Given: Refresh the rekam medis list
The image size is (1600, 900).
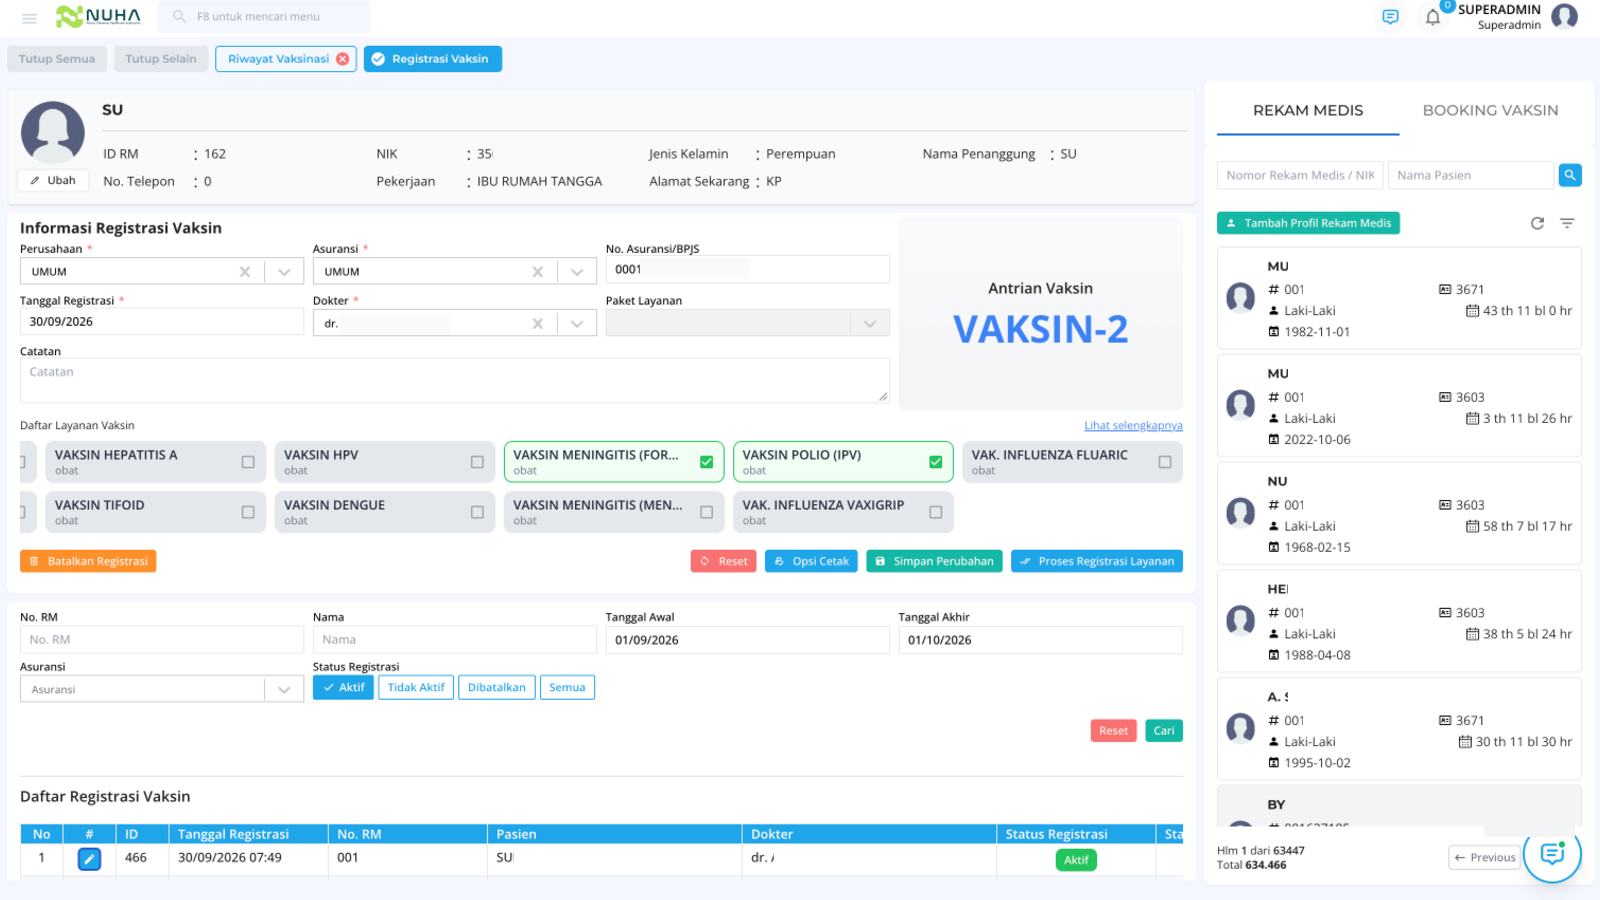Looking at the screenshot, I should click(1537, 223).
